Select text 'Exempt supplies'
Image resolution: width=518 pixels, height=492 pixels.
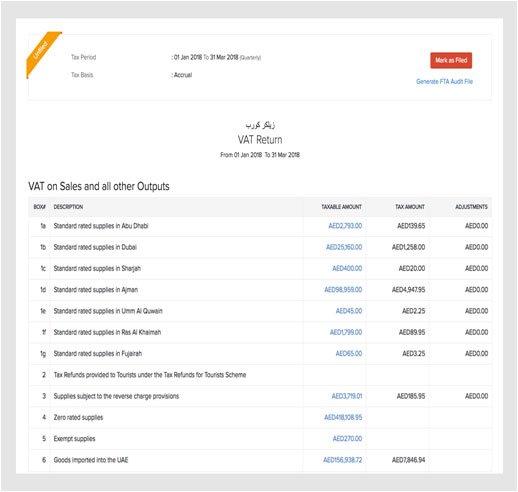[74, 439]
